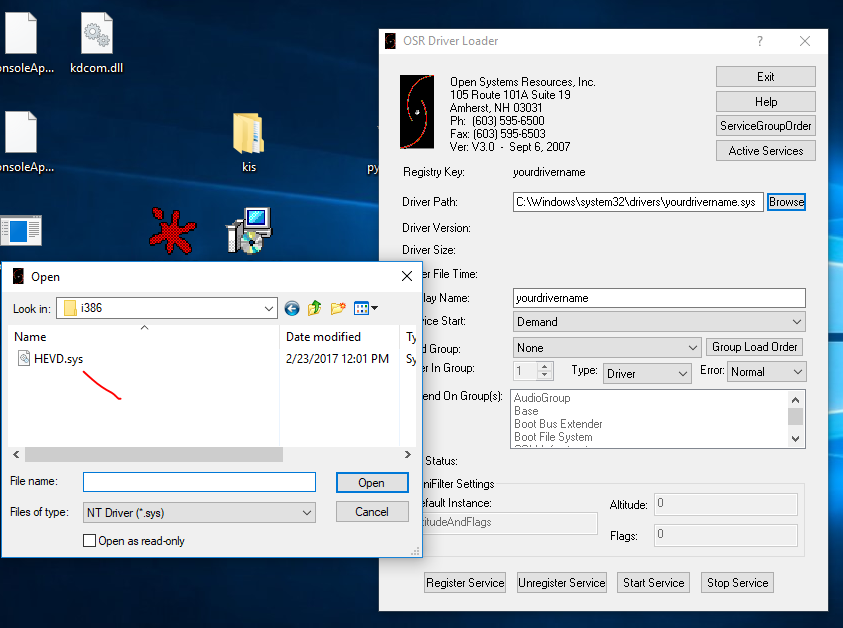Expand the Look in folder dropdown
The height and width of the screenshot is (628, 843).
coord(268,308)
